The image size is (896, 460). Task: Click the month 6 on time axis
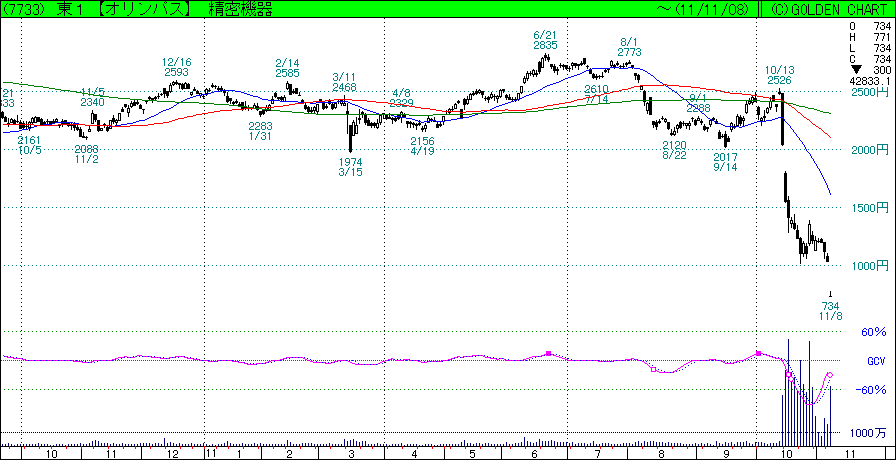[534, 454]
